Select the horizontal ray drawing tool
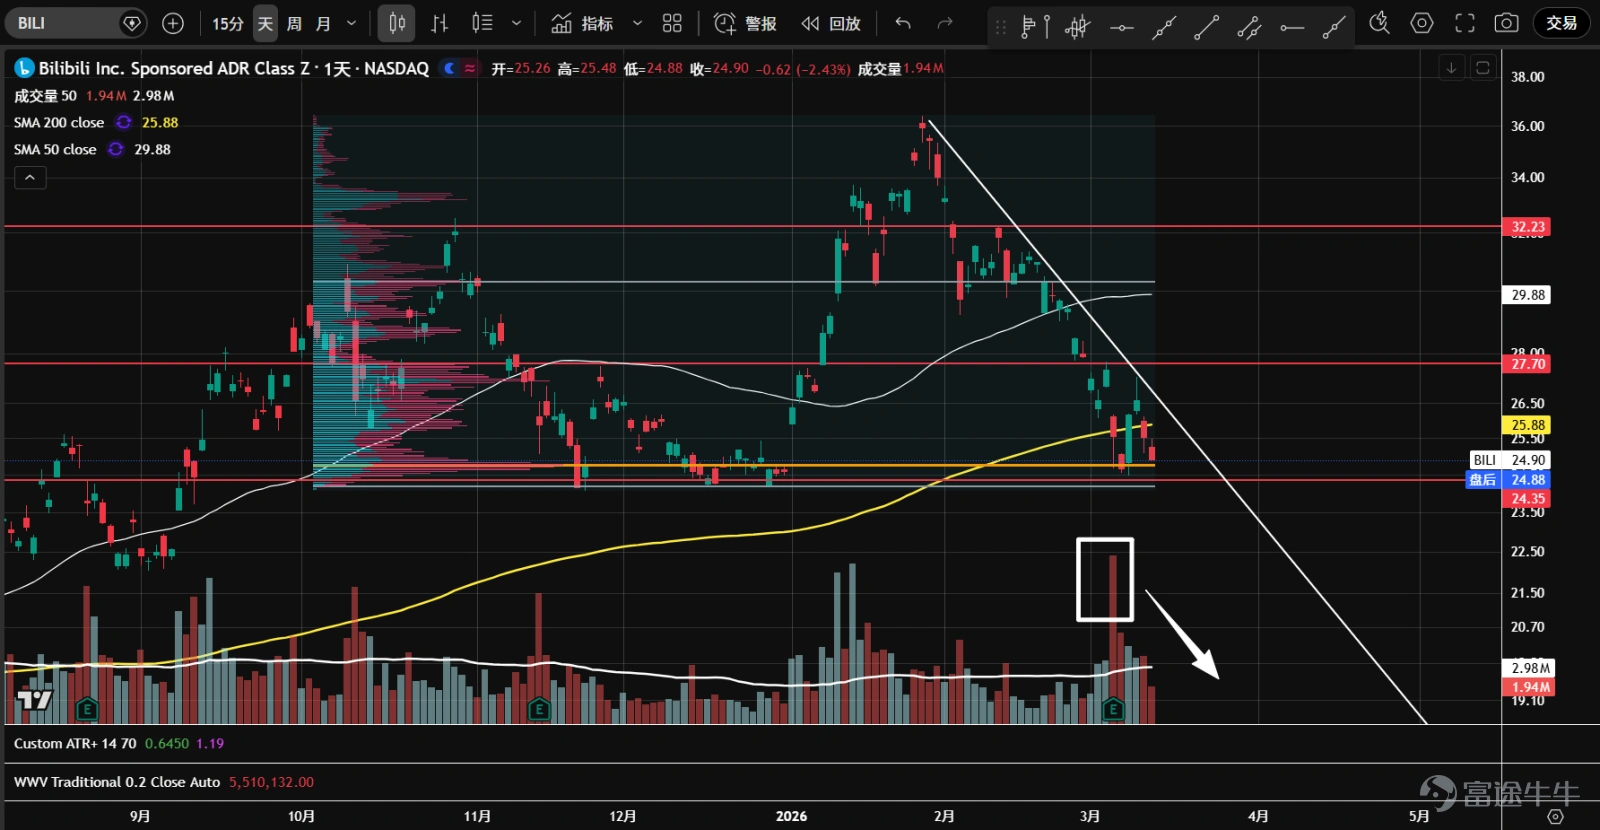Viewport: 1600px width, 830px height. 1291,27
